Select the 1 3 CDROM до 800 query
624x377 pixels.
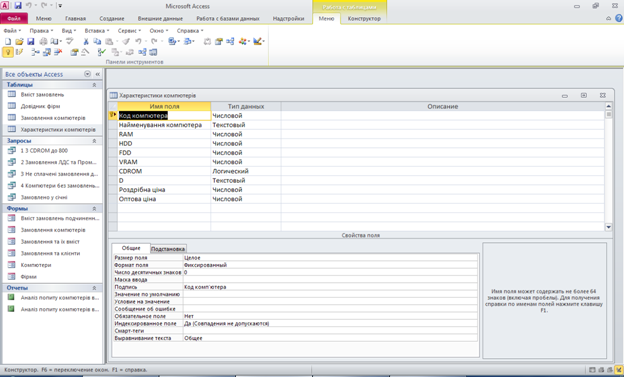(44, 150)
